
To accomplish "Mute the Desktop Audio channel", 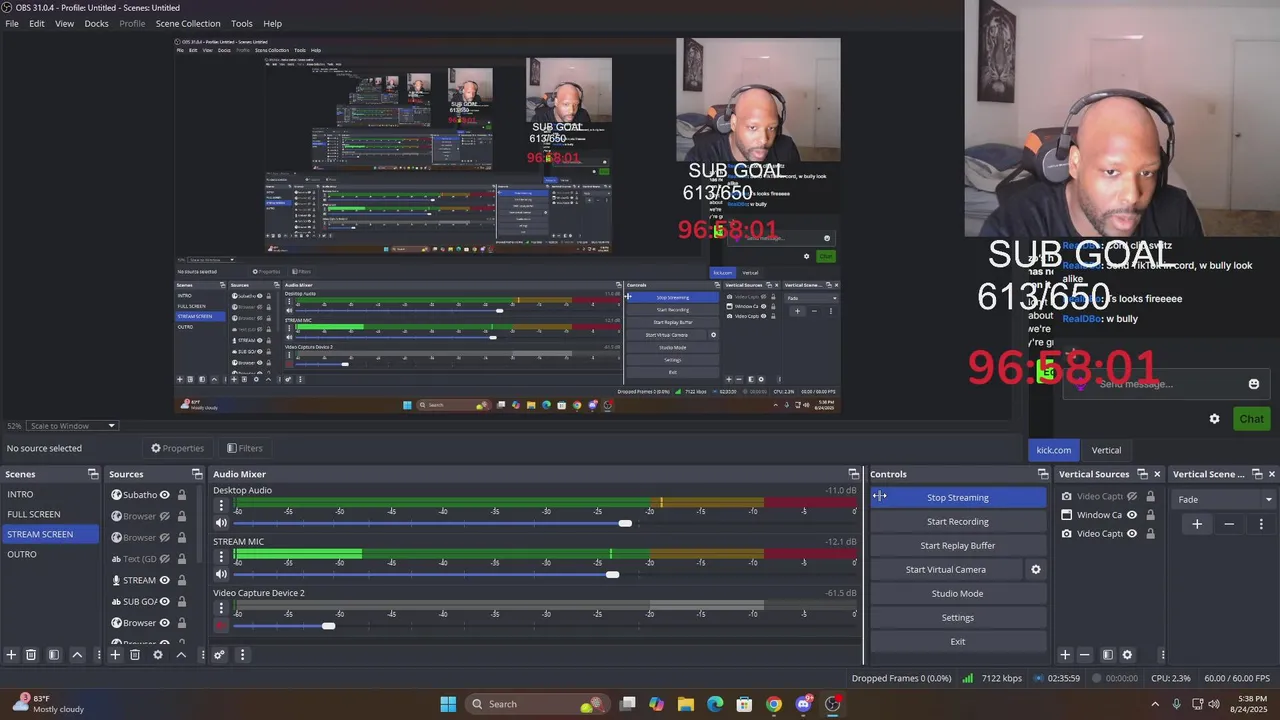I will pyautogui.click(x=221, y=523).
